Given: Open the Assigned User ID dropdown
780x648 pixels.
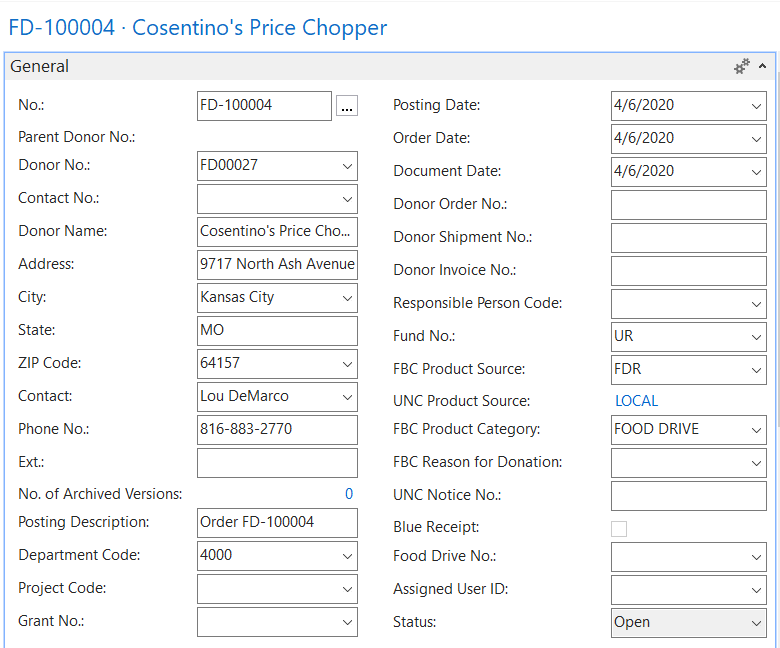Looking at the screenshot, I should pos(756,590).
